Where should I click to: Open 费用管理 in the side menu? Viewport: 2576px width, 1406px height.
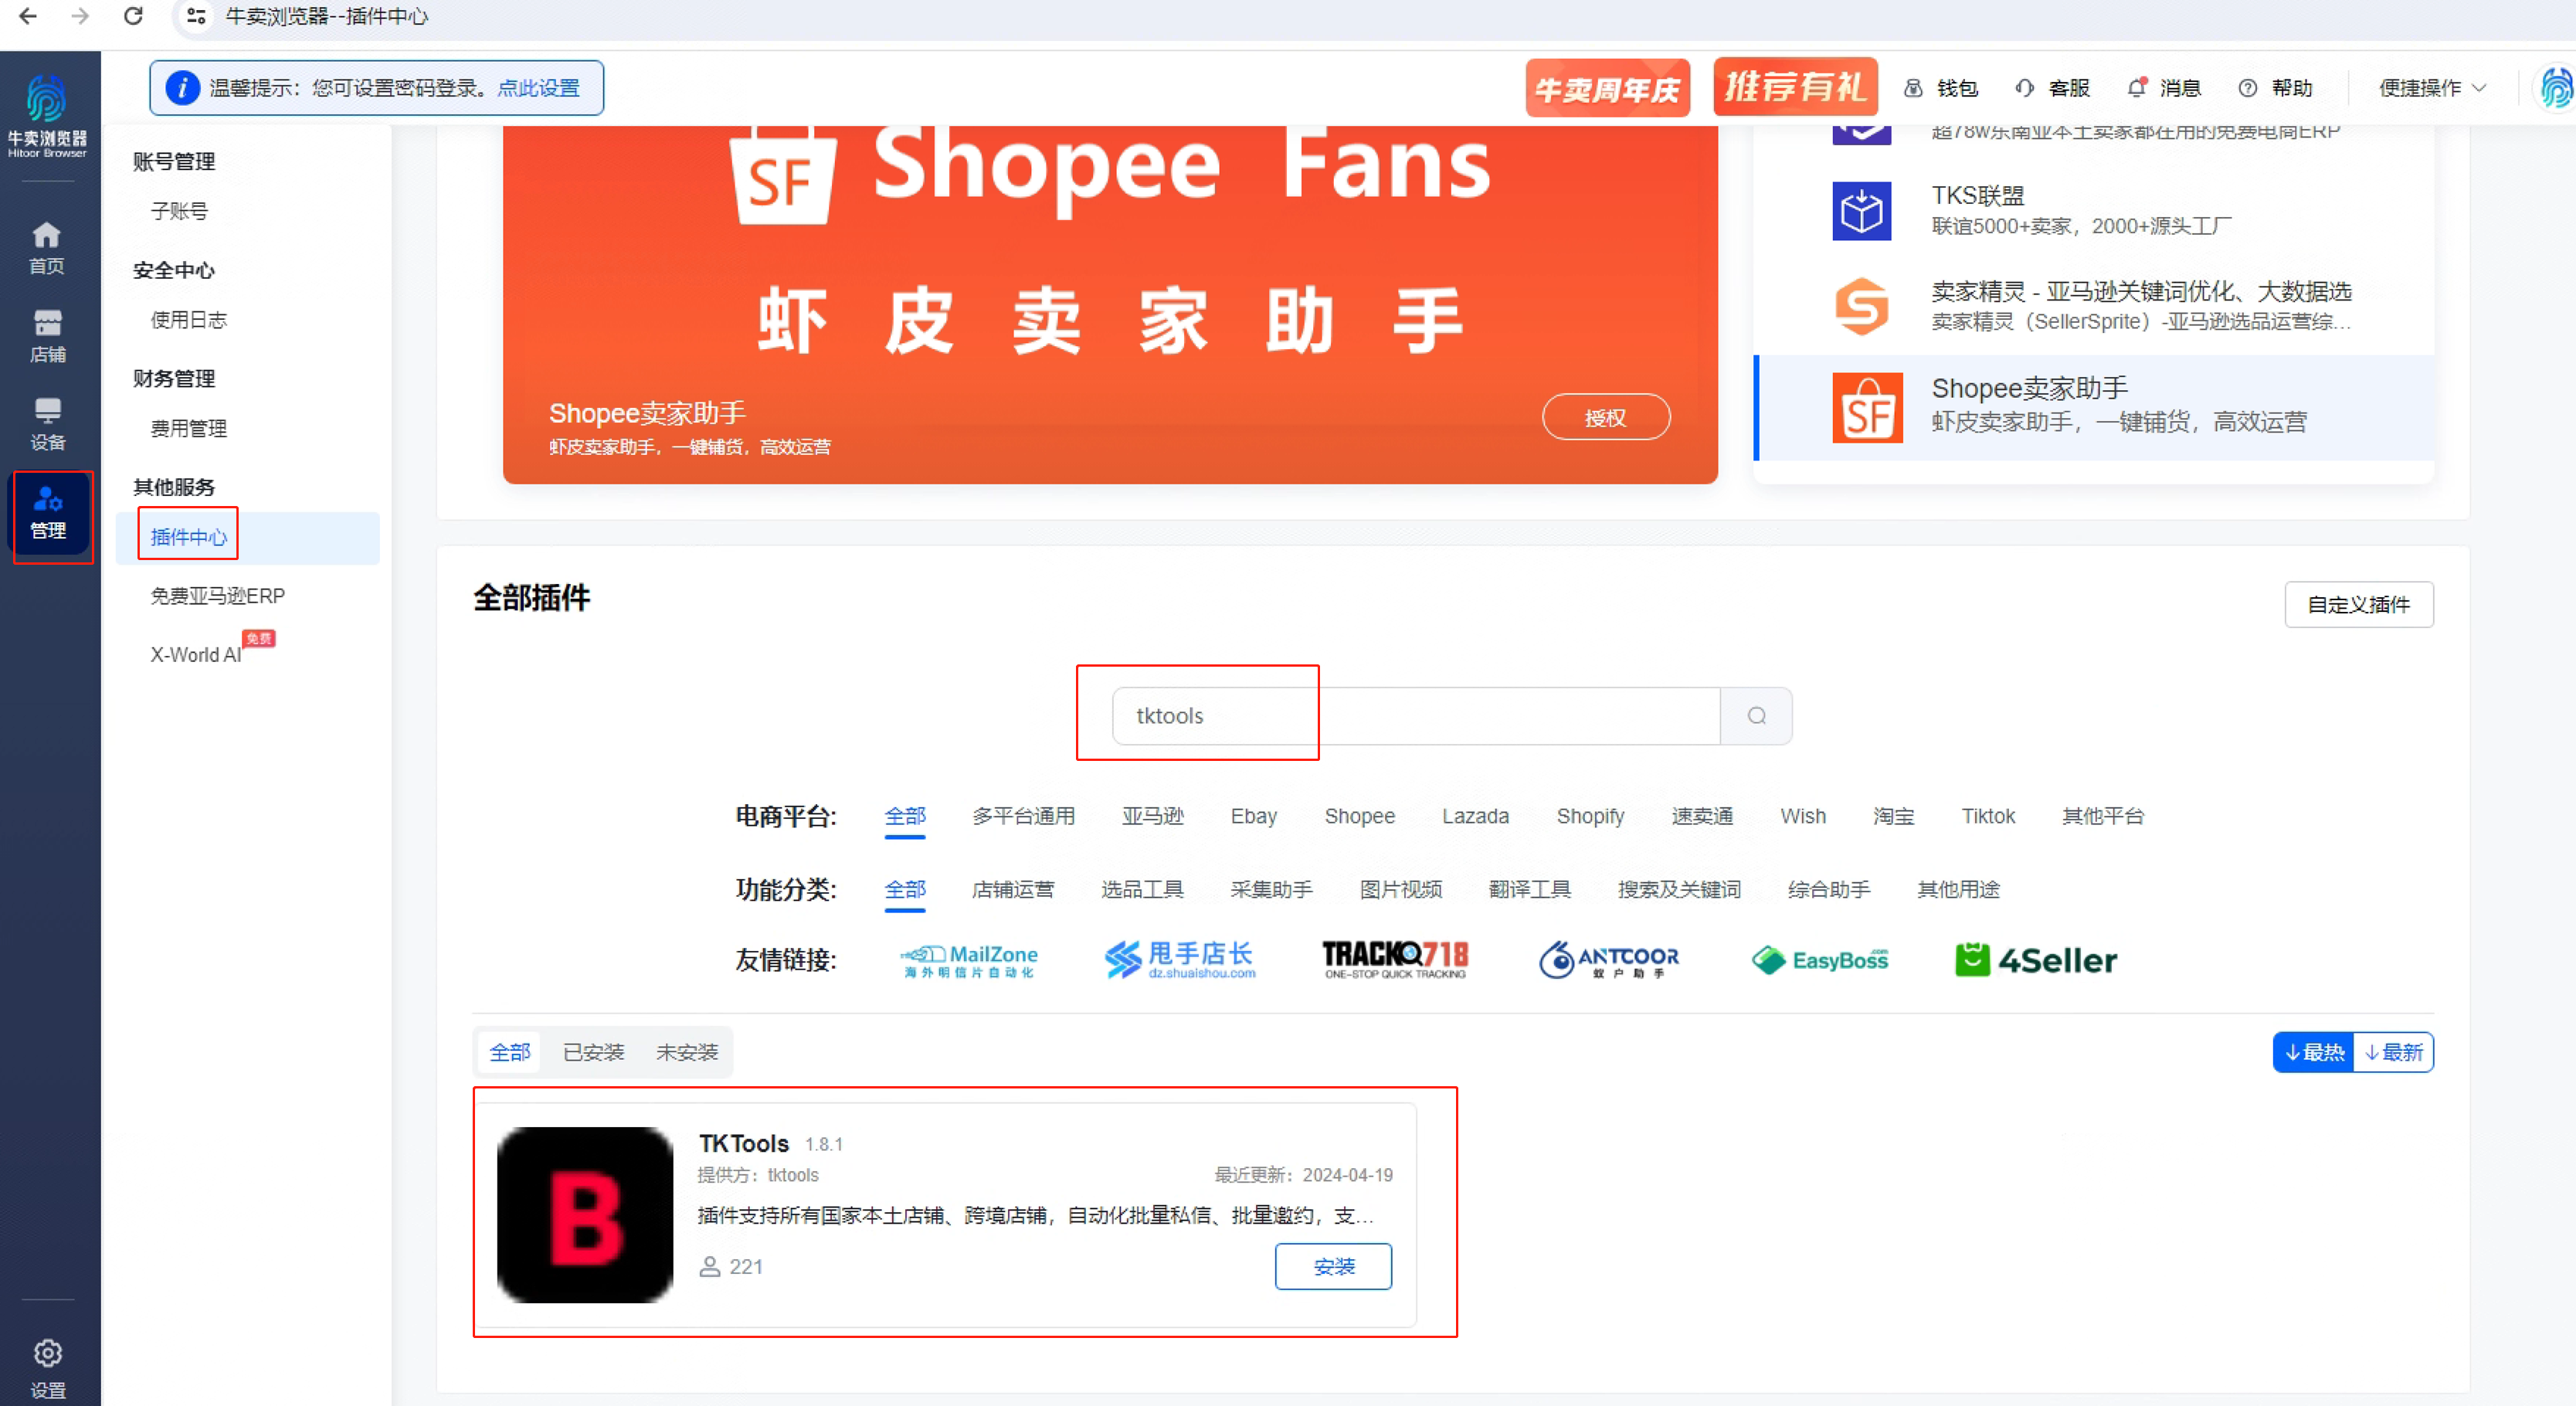(188, 429)
